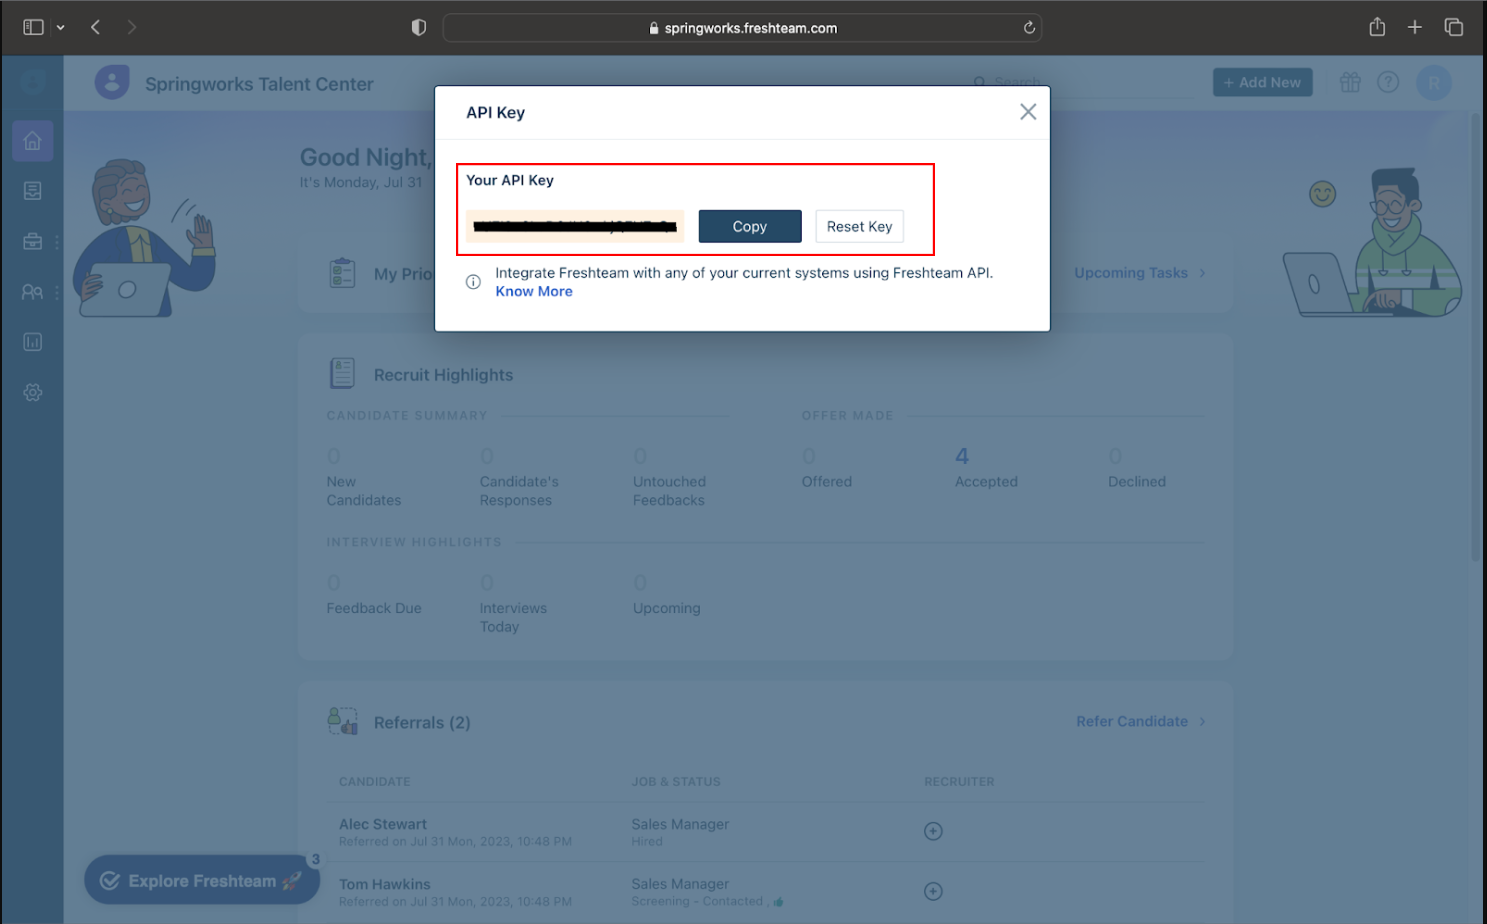1487x924 pixels.
Task: Open the Recruit briefcase icon in sidebar
Action: point(33,241)
